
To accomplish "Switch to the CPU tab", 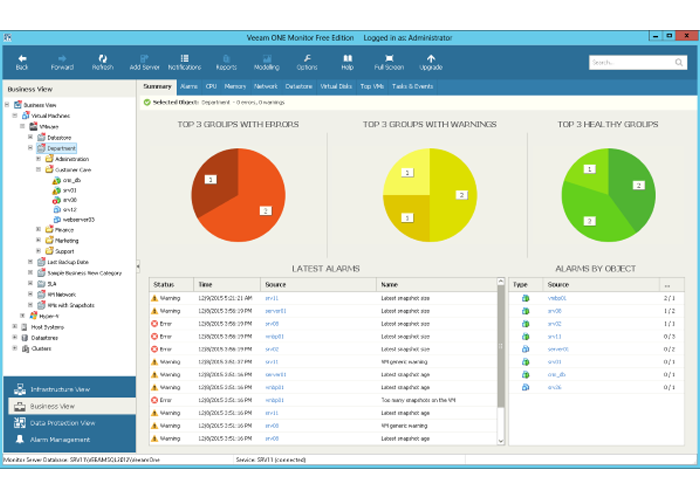I will pos(211,87).
